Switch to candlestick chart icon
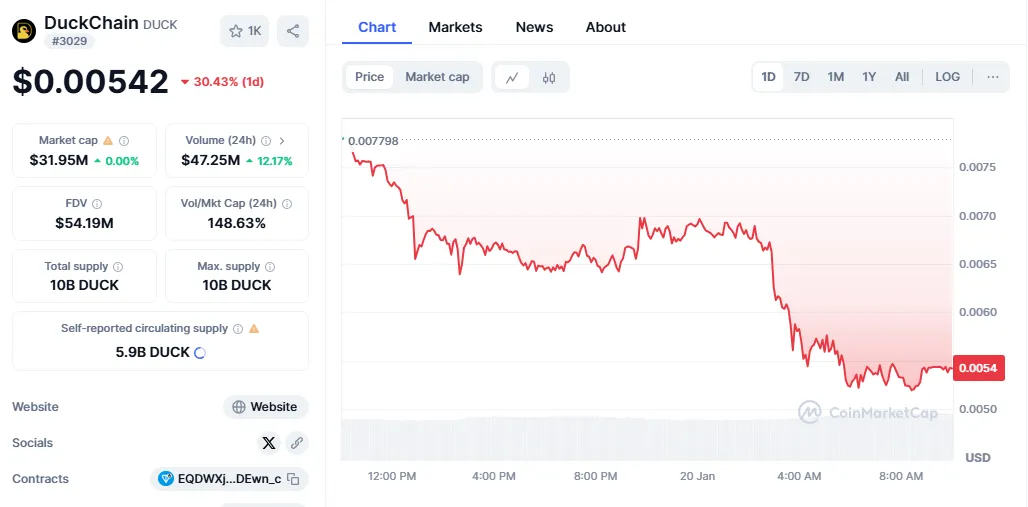 [549, 77]
